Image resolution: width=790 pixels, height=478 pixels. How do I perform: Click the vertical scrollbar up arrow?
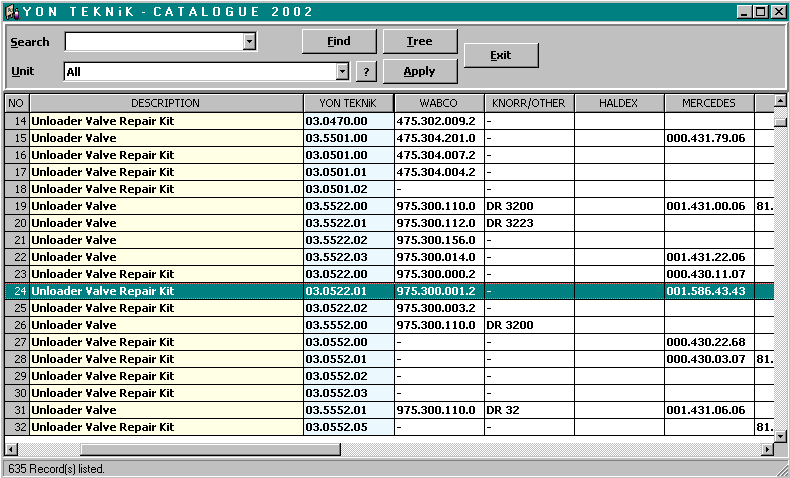780,100
